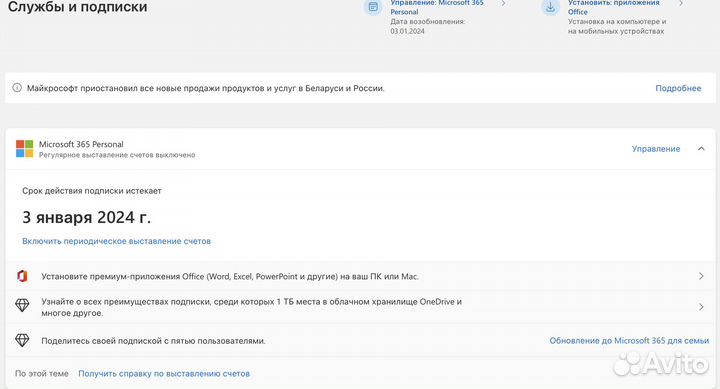Open chevron on install Office apps row

pyautogui.click(x=701, y=276)
